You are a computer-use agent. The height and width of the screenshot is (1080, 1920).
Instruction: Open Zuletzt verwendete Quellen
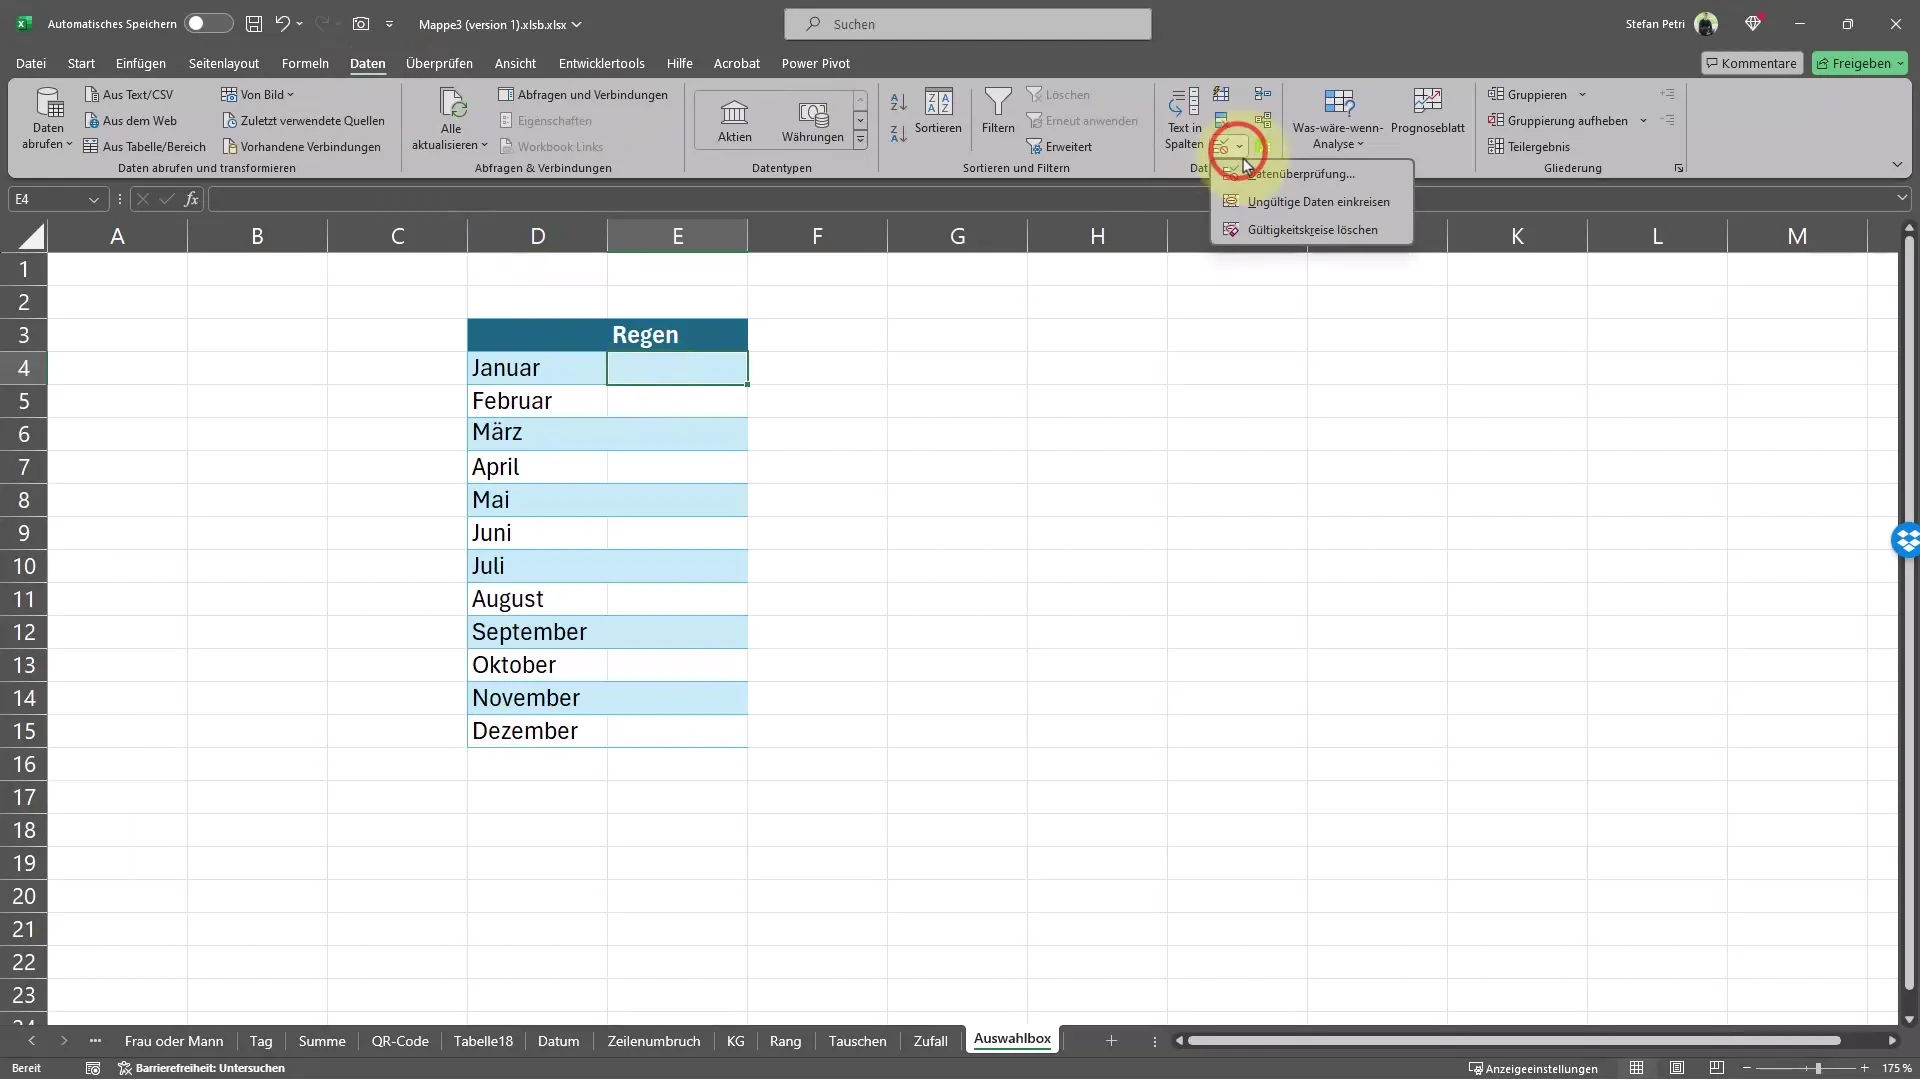point(303,120)
